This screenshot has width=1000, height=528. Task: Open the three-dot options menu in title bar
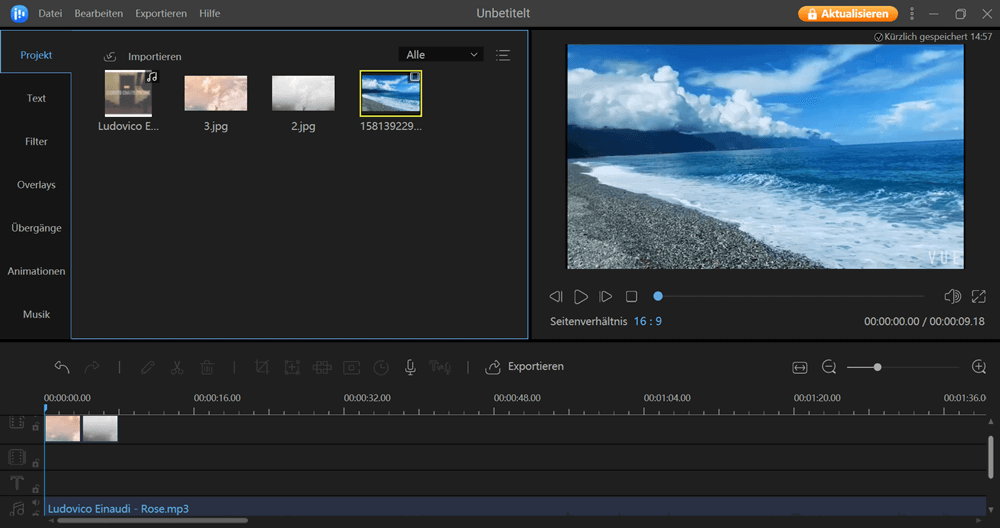point(911,14)
